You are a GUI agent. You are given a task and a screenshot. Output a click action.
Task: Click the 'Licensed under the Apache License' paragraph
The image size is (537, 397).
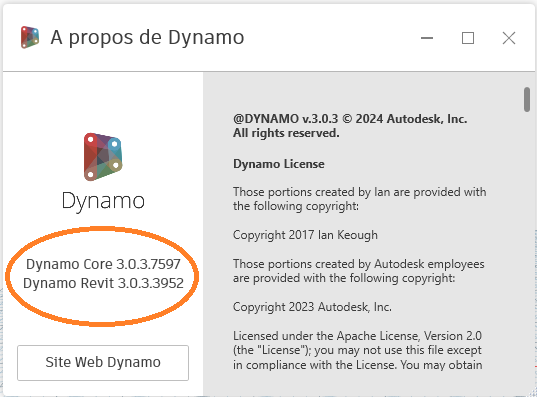click(x=358, y=350)
